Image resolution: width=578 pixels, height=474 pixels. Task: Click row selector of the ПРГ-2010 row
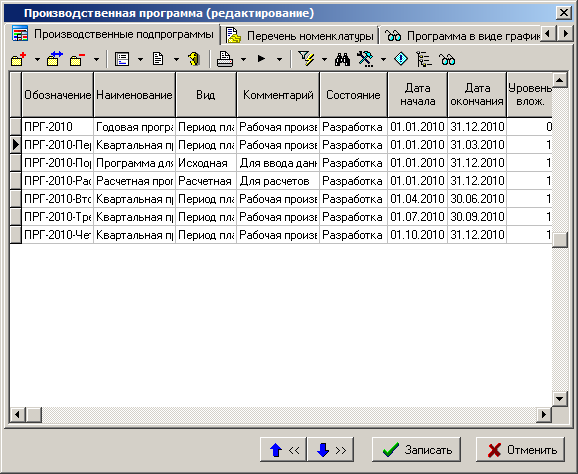tap(15, 127)
